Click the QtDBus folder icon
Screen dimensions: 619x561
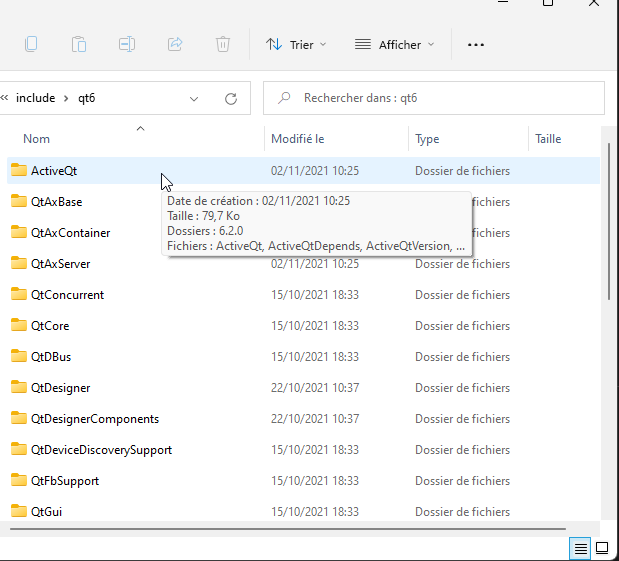[x=19, y=356]
